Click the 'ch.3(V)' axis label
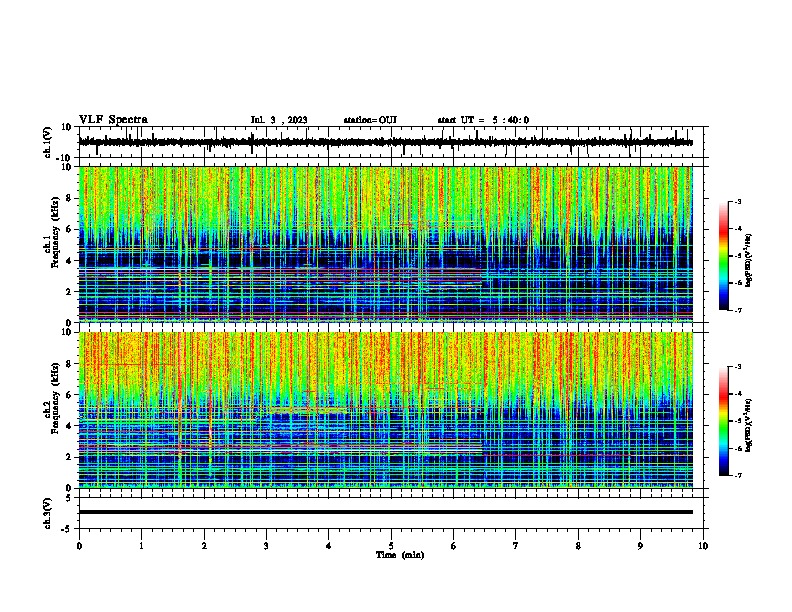Screen dimensions: 792x612 click(48, 513)
